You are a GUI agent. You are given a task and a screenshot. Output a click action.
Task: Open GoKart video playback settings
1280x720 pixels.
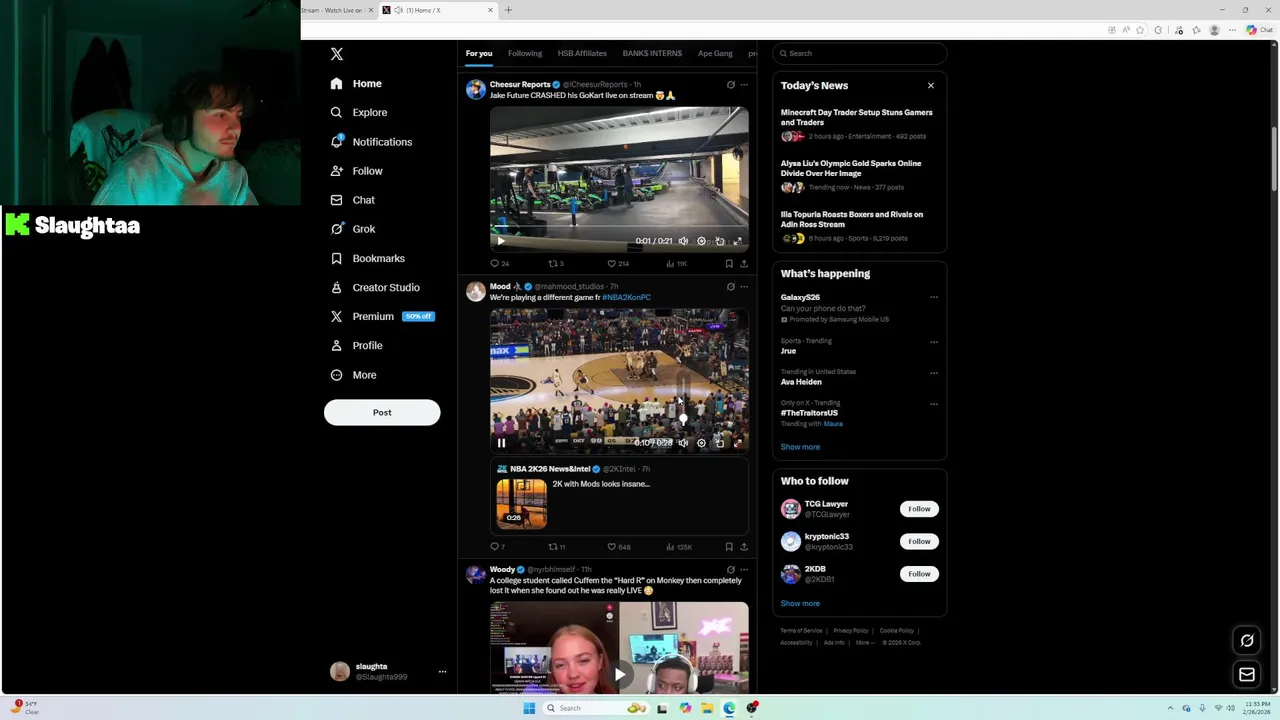(x=701, y=241)
